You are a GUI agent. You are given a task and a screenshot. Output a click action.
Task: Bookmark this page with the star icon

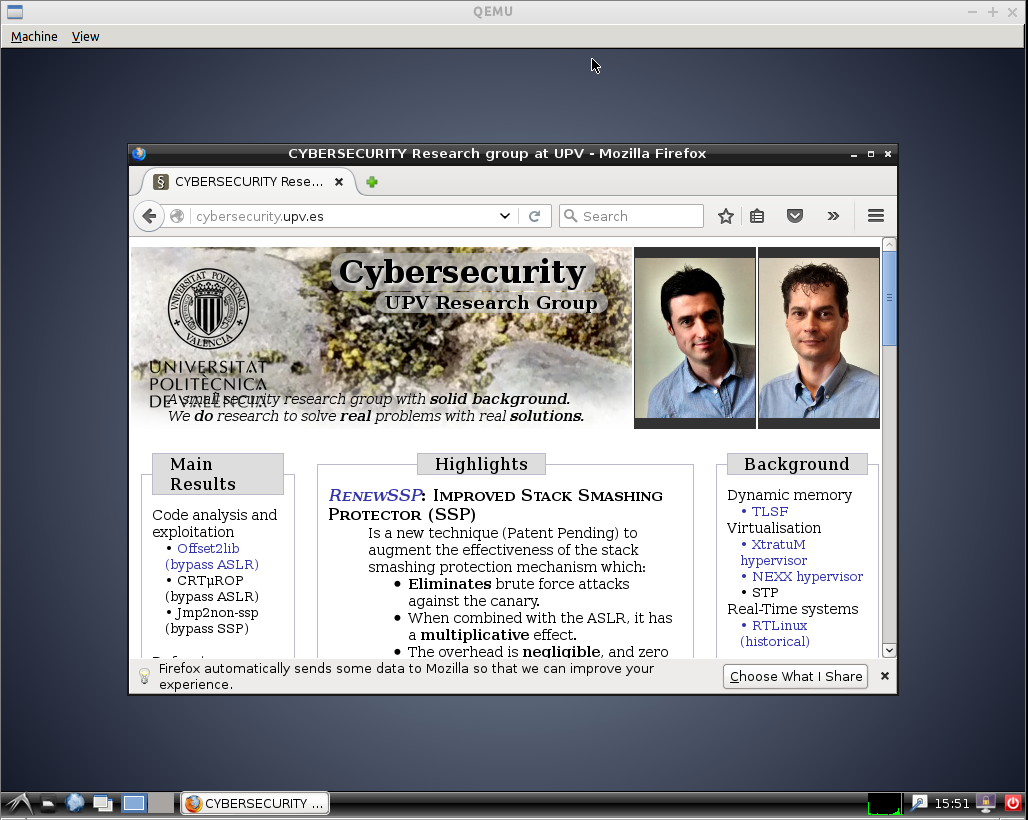726,216
